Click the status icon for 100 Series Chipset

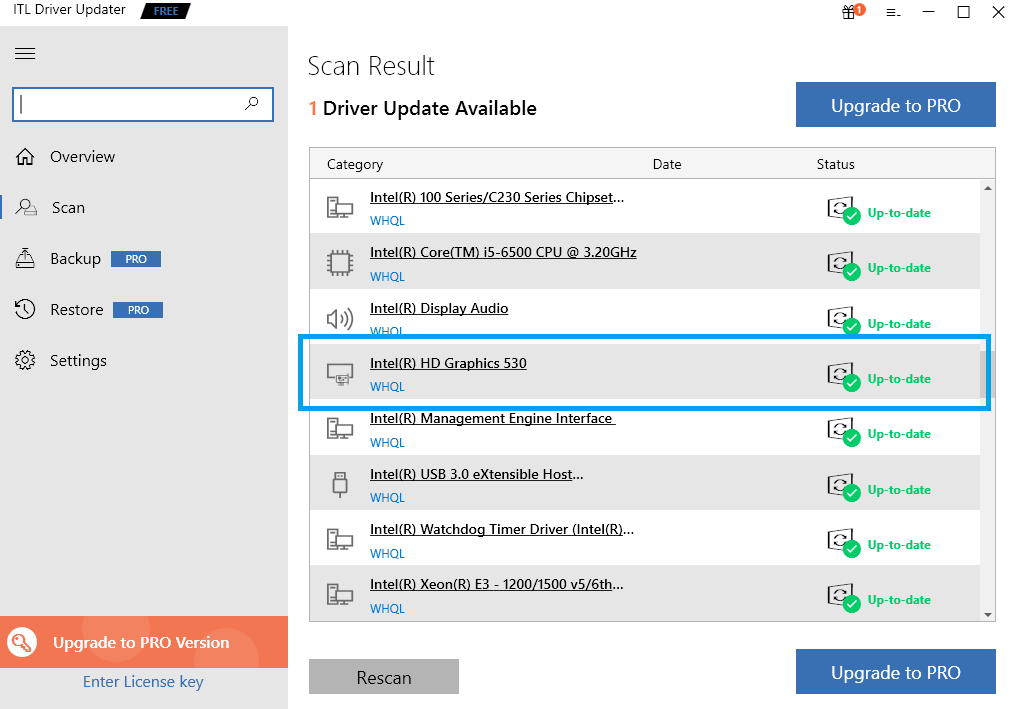coord(844,210)
